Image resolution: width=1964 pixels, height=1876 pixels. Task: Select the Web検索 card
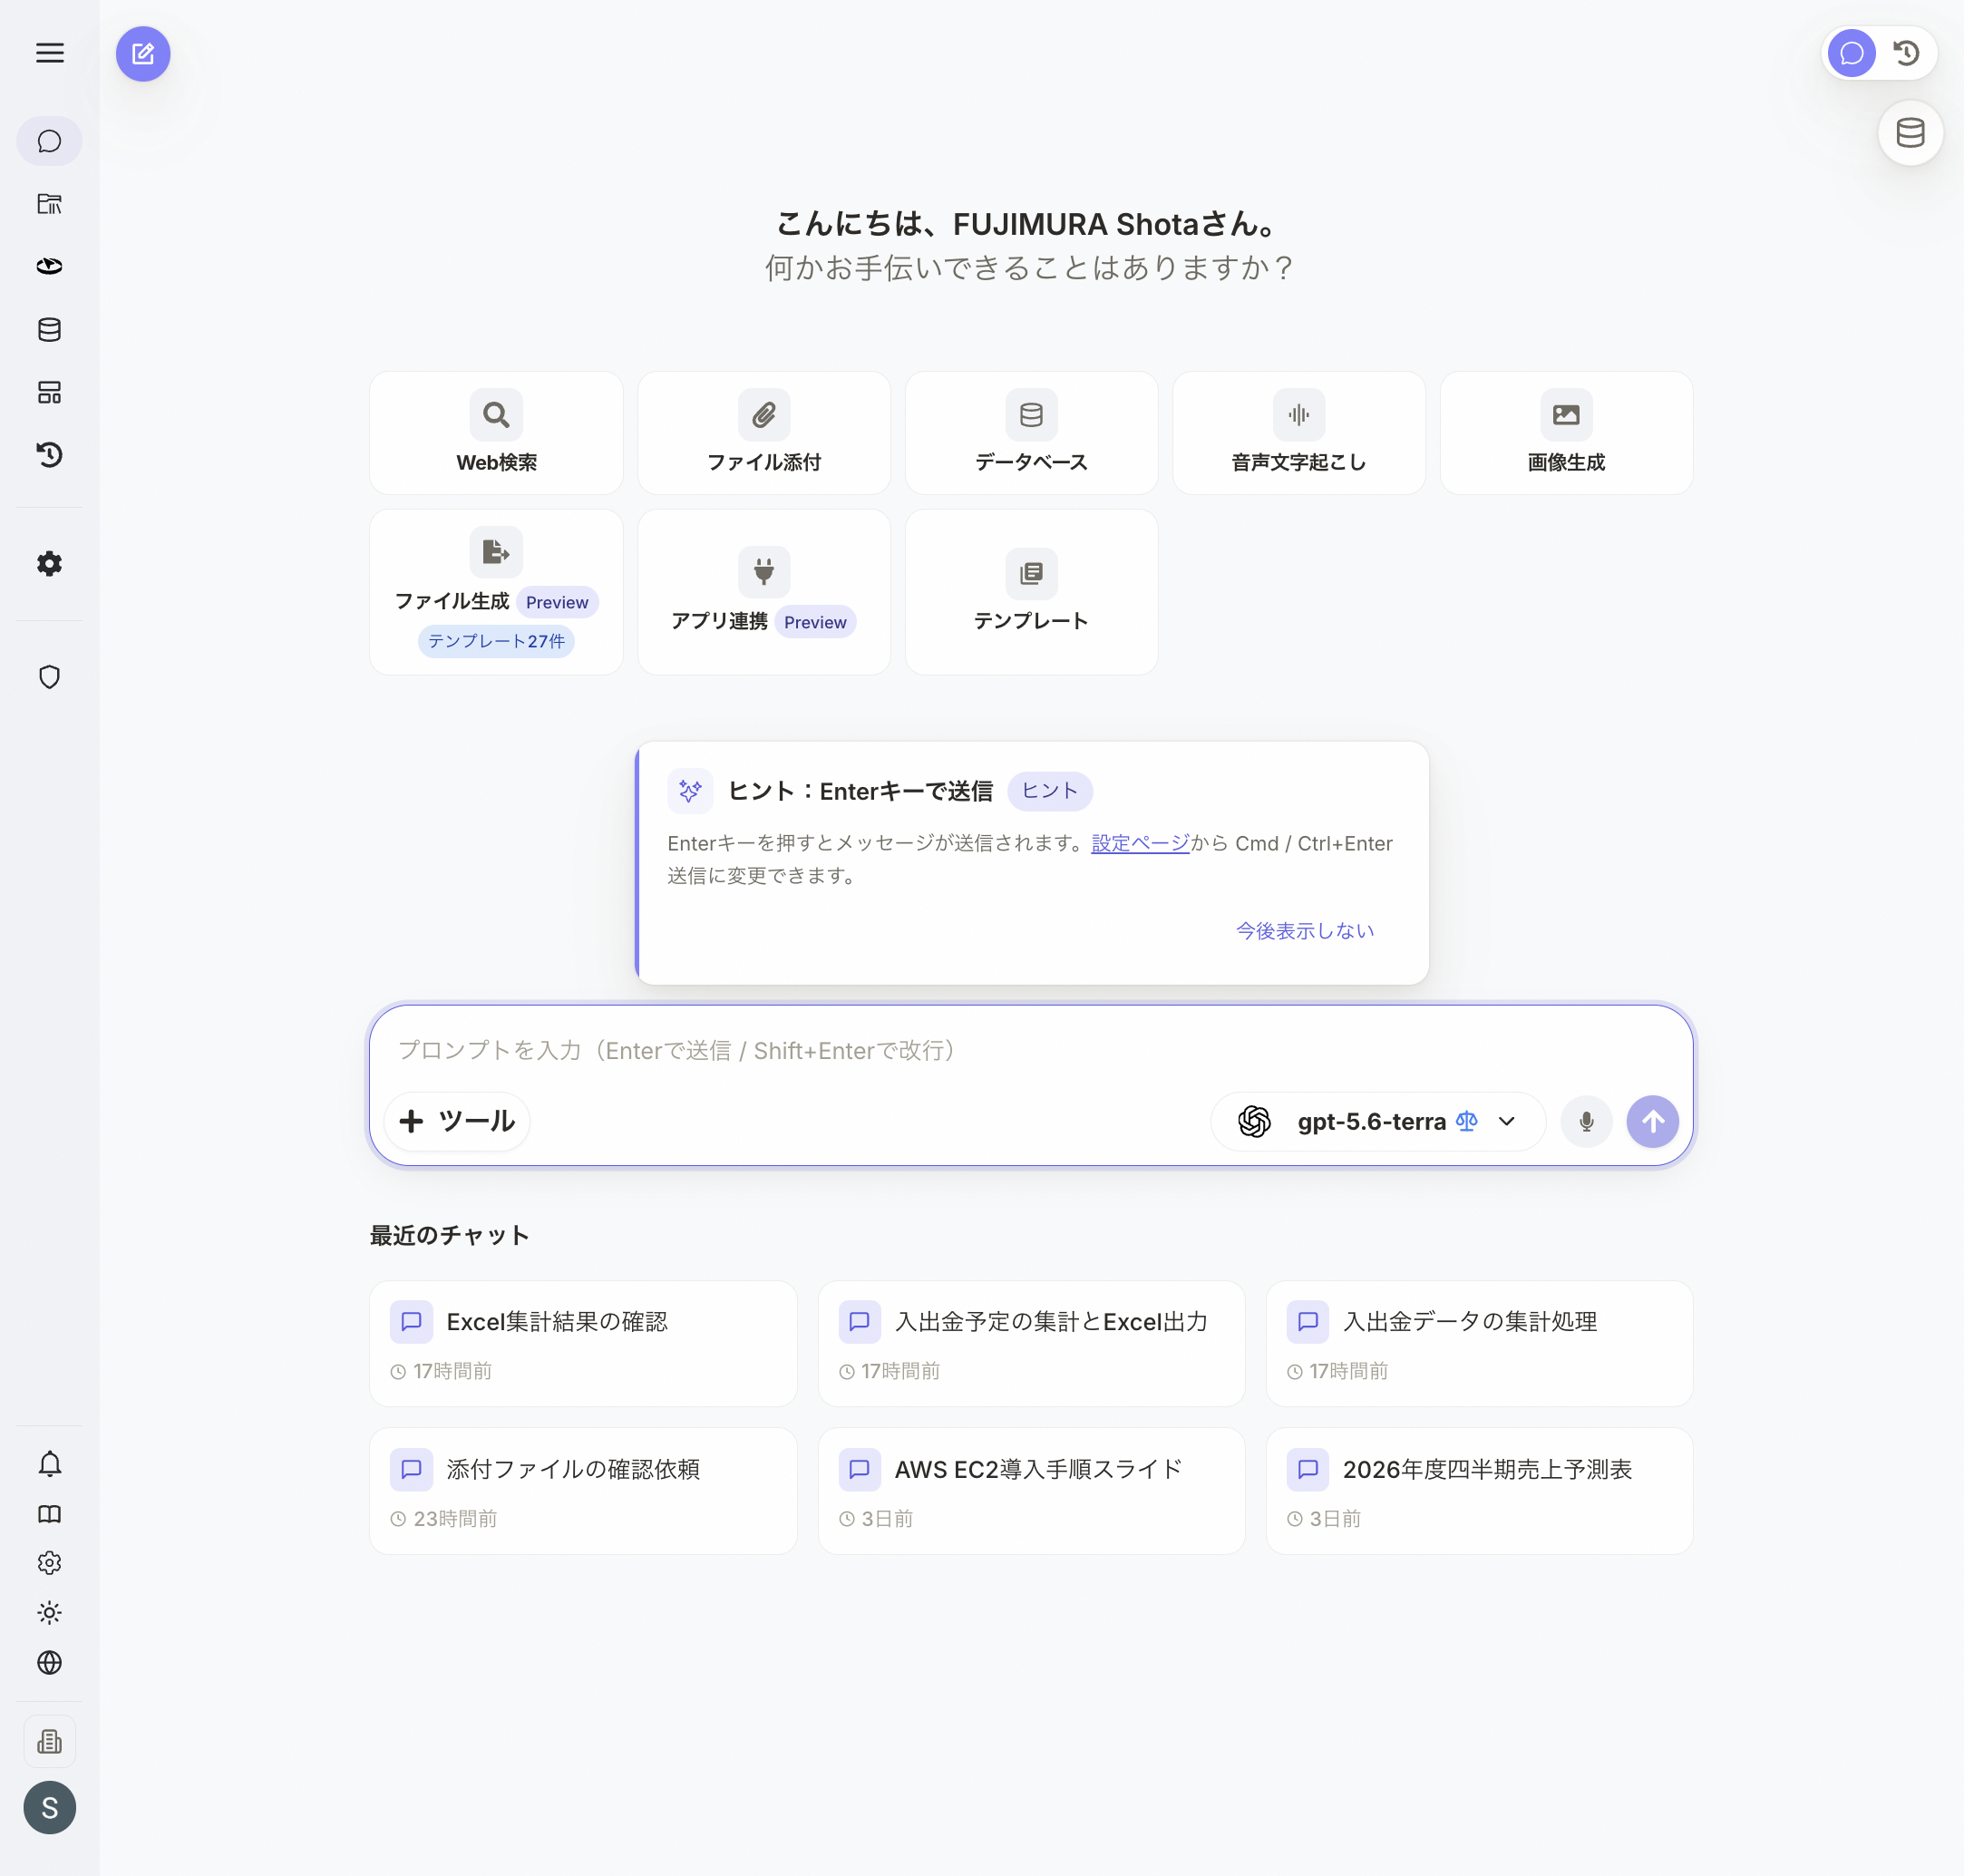496,433
